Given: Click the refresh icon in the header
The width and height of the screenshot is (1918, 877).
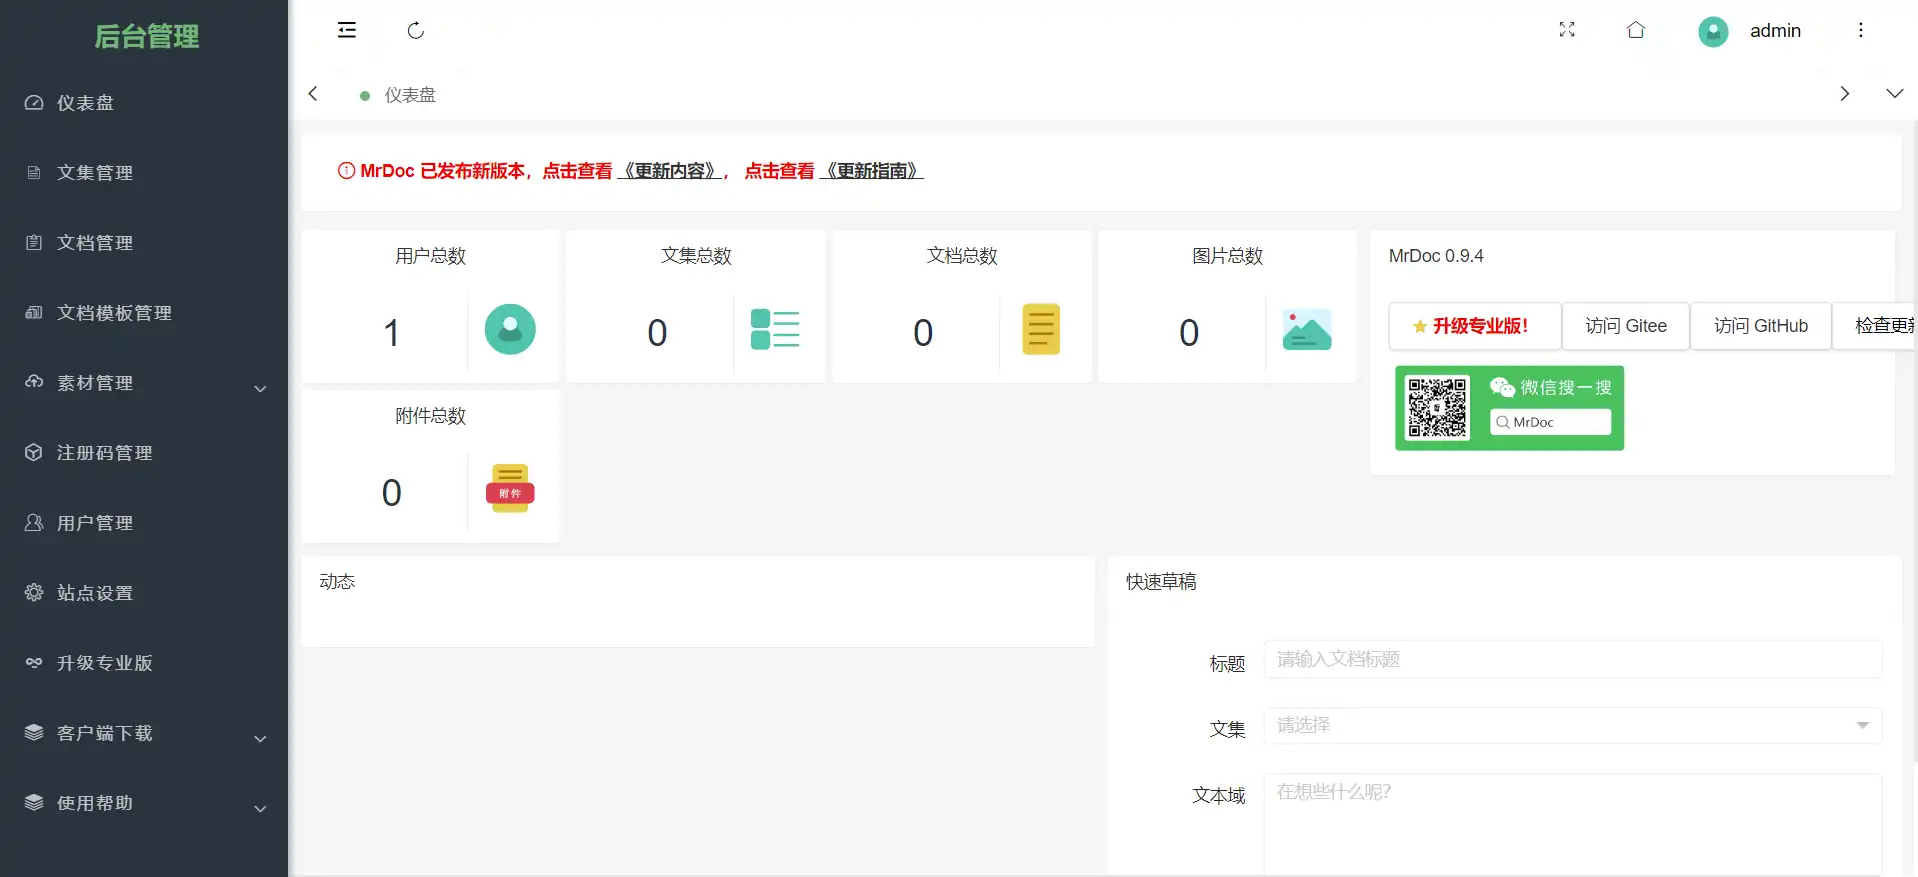Looking at the screenshot, I should (416, 30).
